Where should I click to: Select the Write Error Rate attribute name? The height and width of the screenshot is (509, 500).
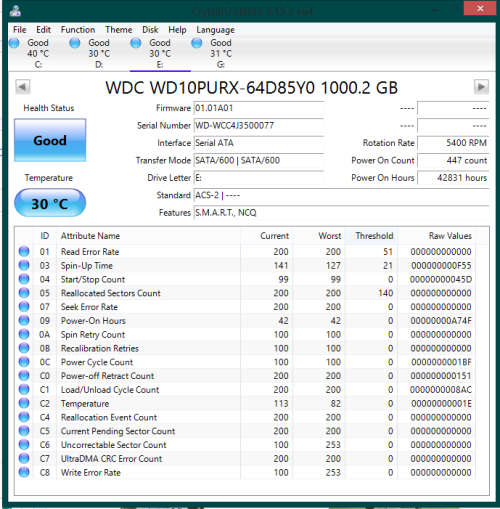tap(91, 473)
